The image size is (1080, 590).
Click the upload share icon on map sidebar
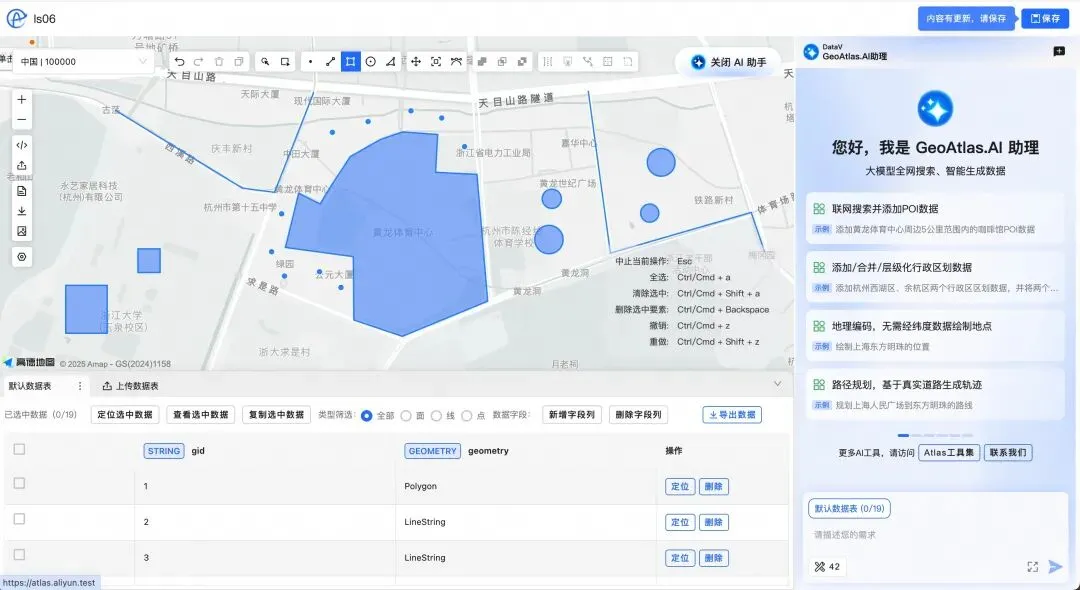click(x=22, y=166)
